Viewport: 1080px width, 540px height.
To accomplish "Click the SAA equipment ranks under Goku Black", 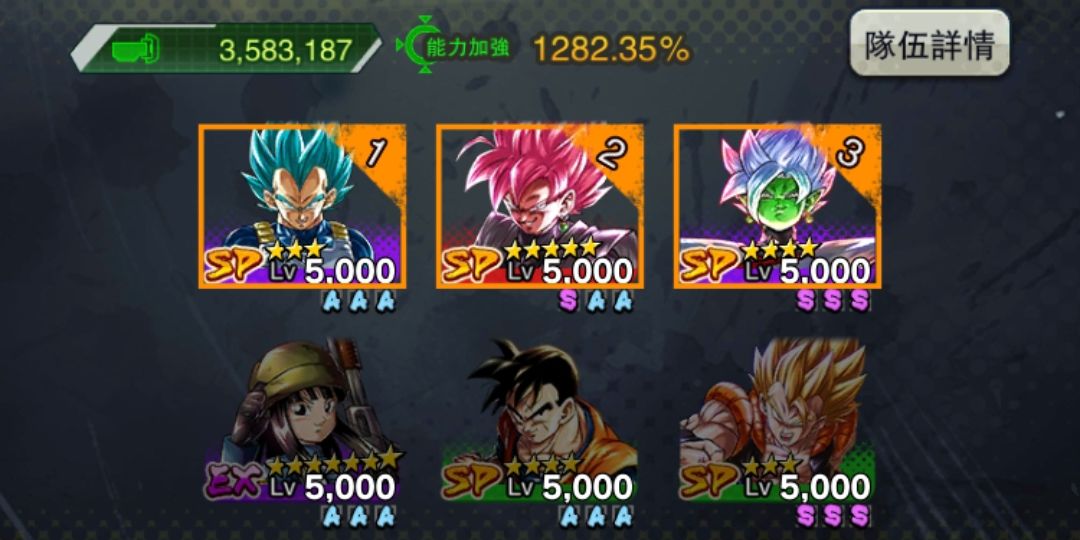I will pos(596,300).
